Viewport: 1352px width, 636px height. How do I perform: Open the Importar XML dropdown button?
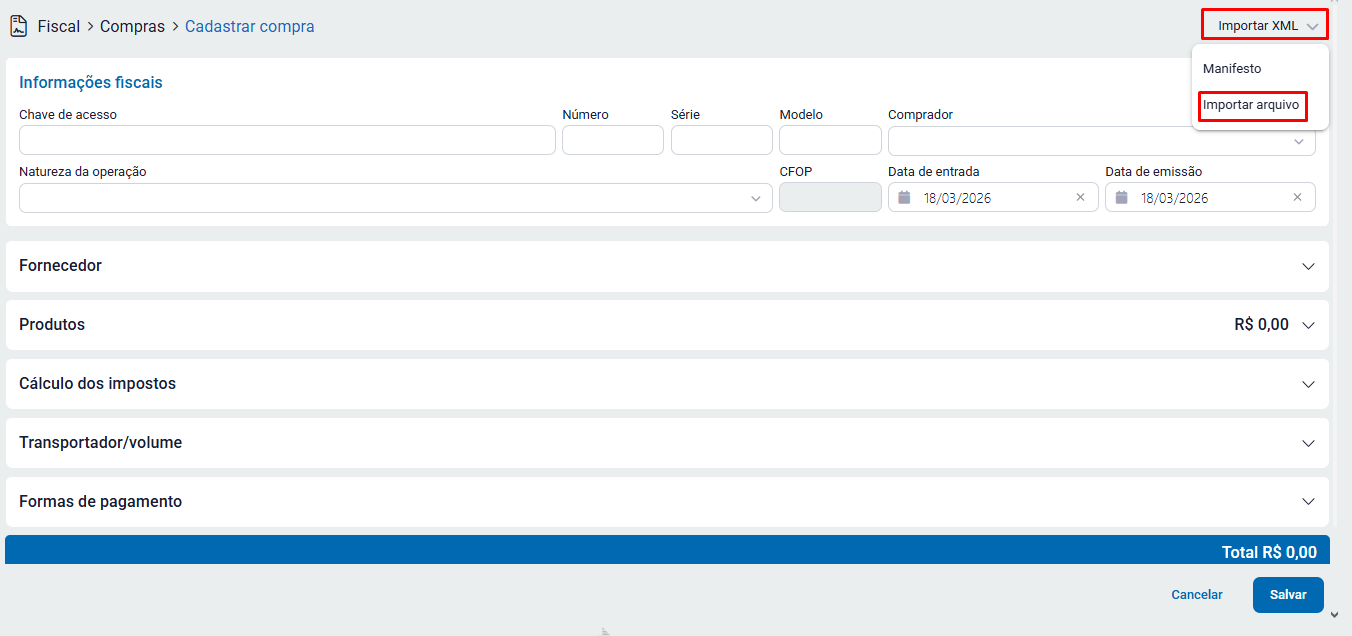point(1264,26)
